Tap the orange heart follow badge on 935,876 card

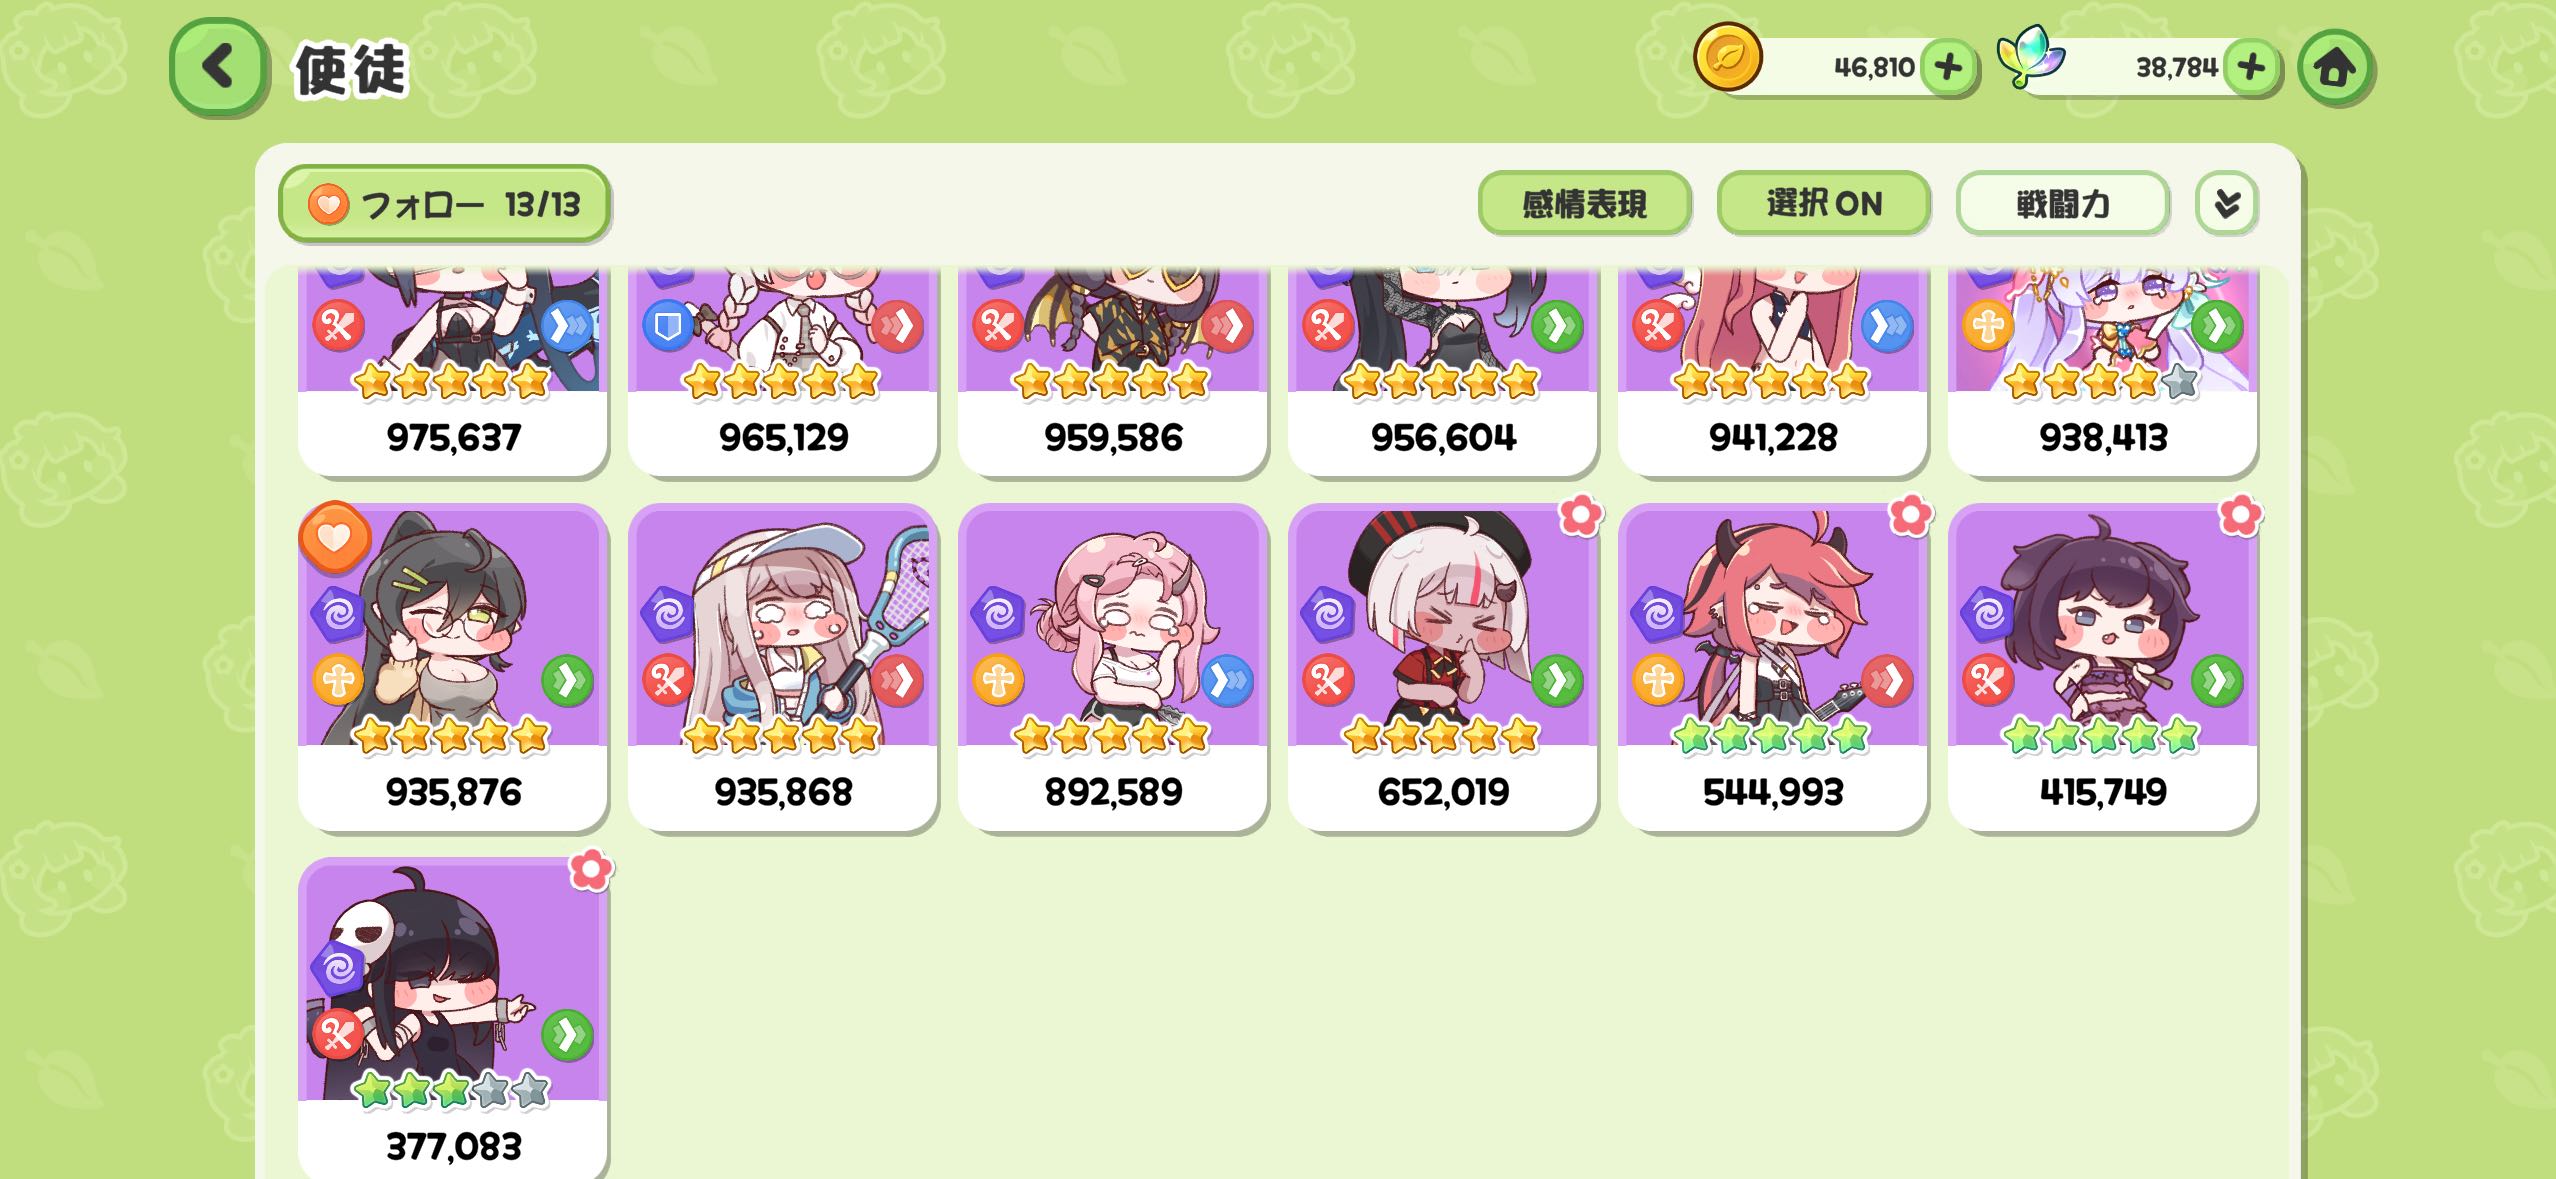coord(335,538)
